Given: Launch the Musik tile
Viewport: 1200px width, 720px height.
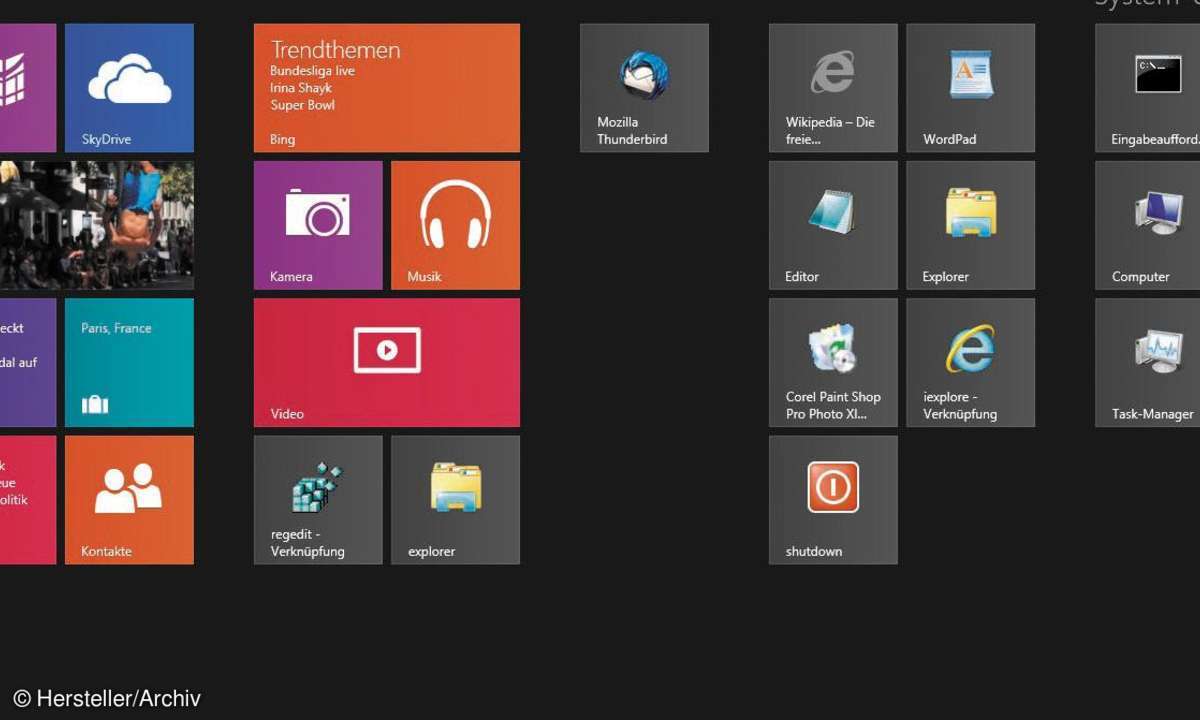Looking at the screenshot, I should [455, 225].
